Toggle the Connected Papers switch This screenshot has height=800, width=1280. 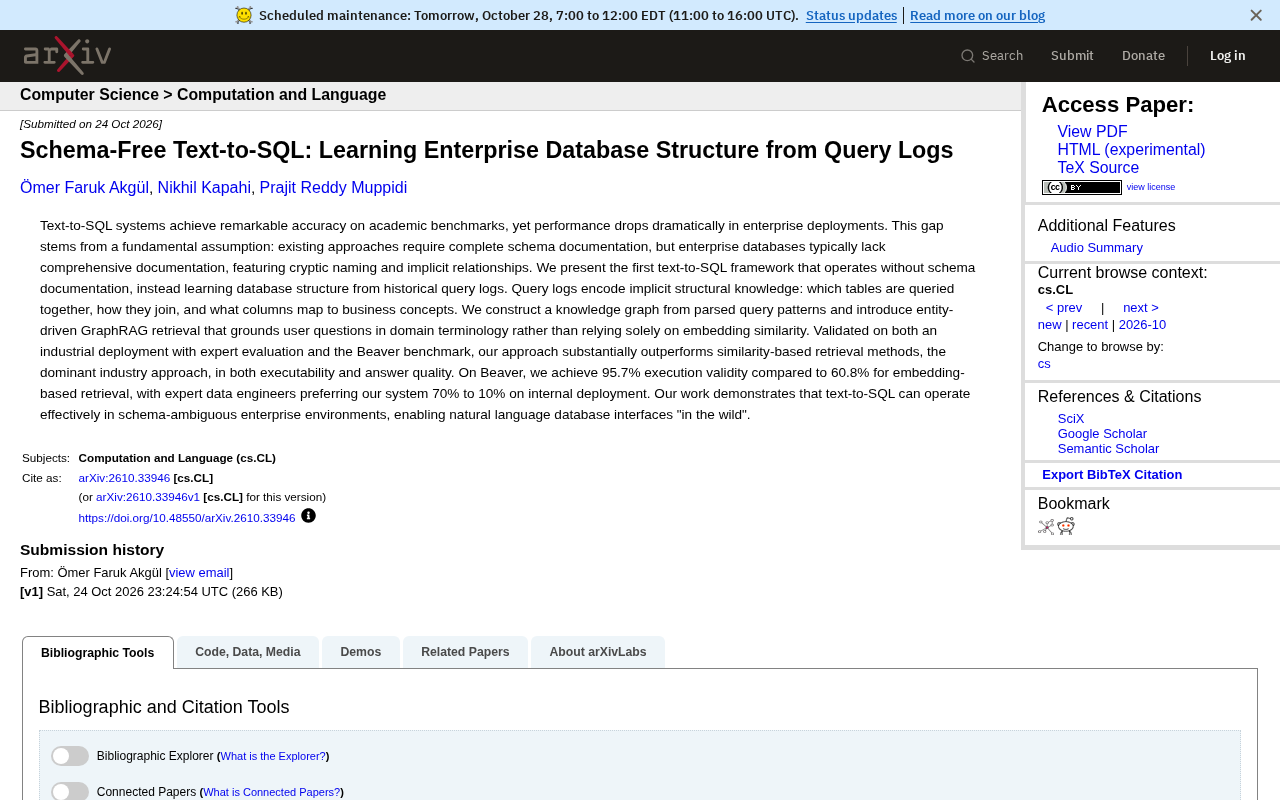tap(70, 792)
